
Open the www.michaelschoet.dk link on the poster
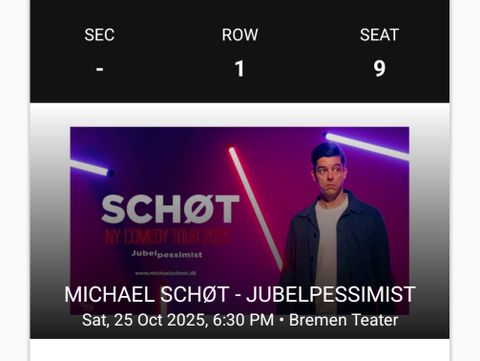point(166,273)
